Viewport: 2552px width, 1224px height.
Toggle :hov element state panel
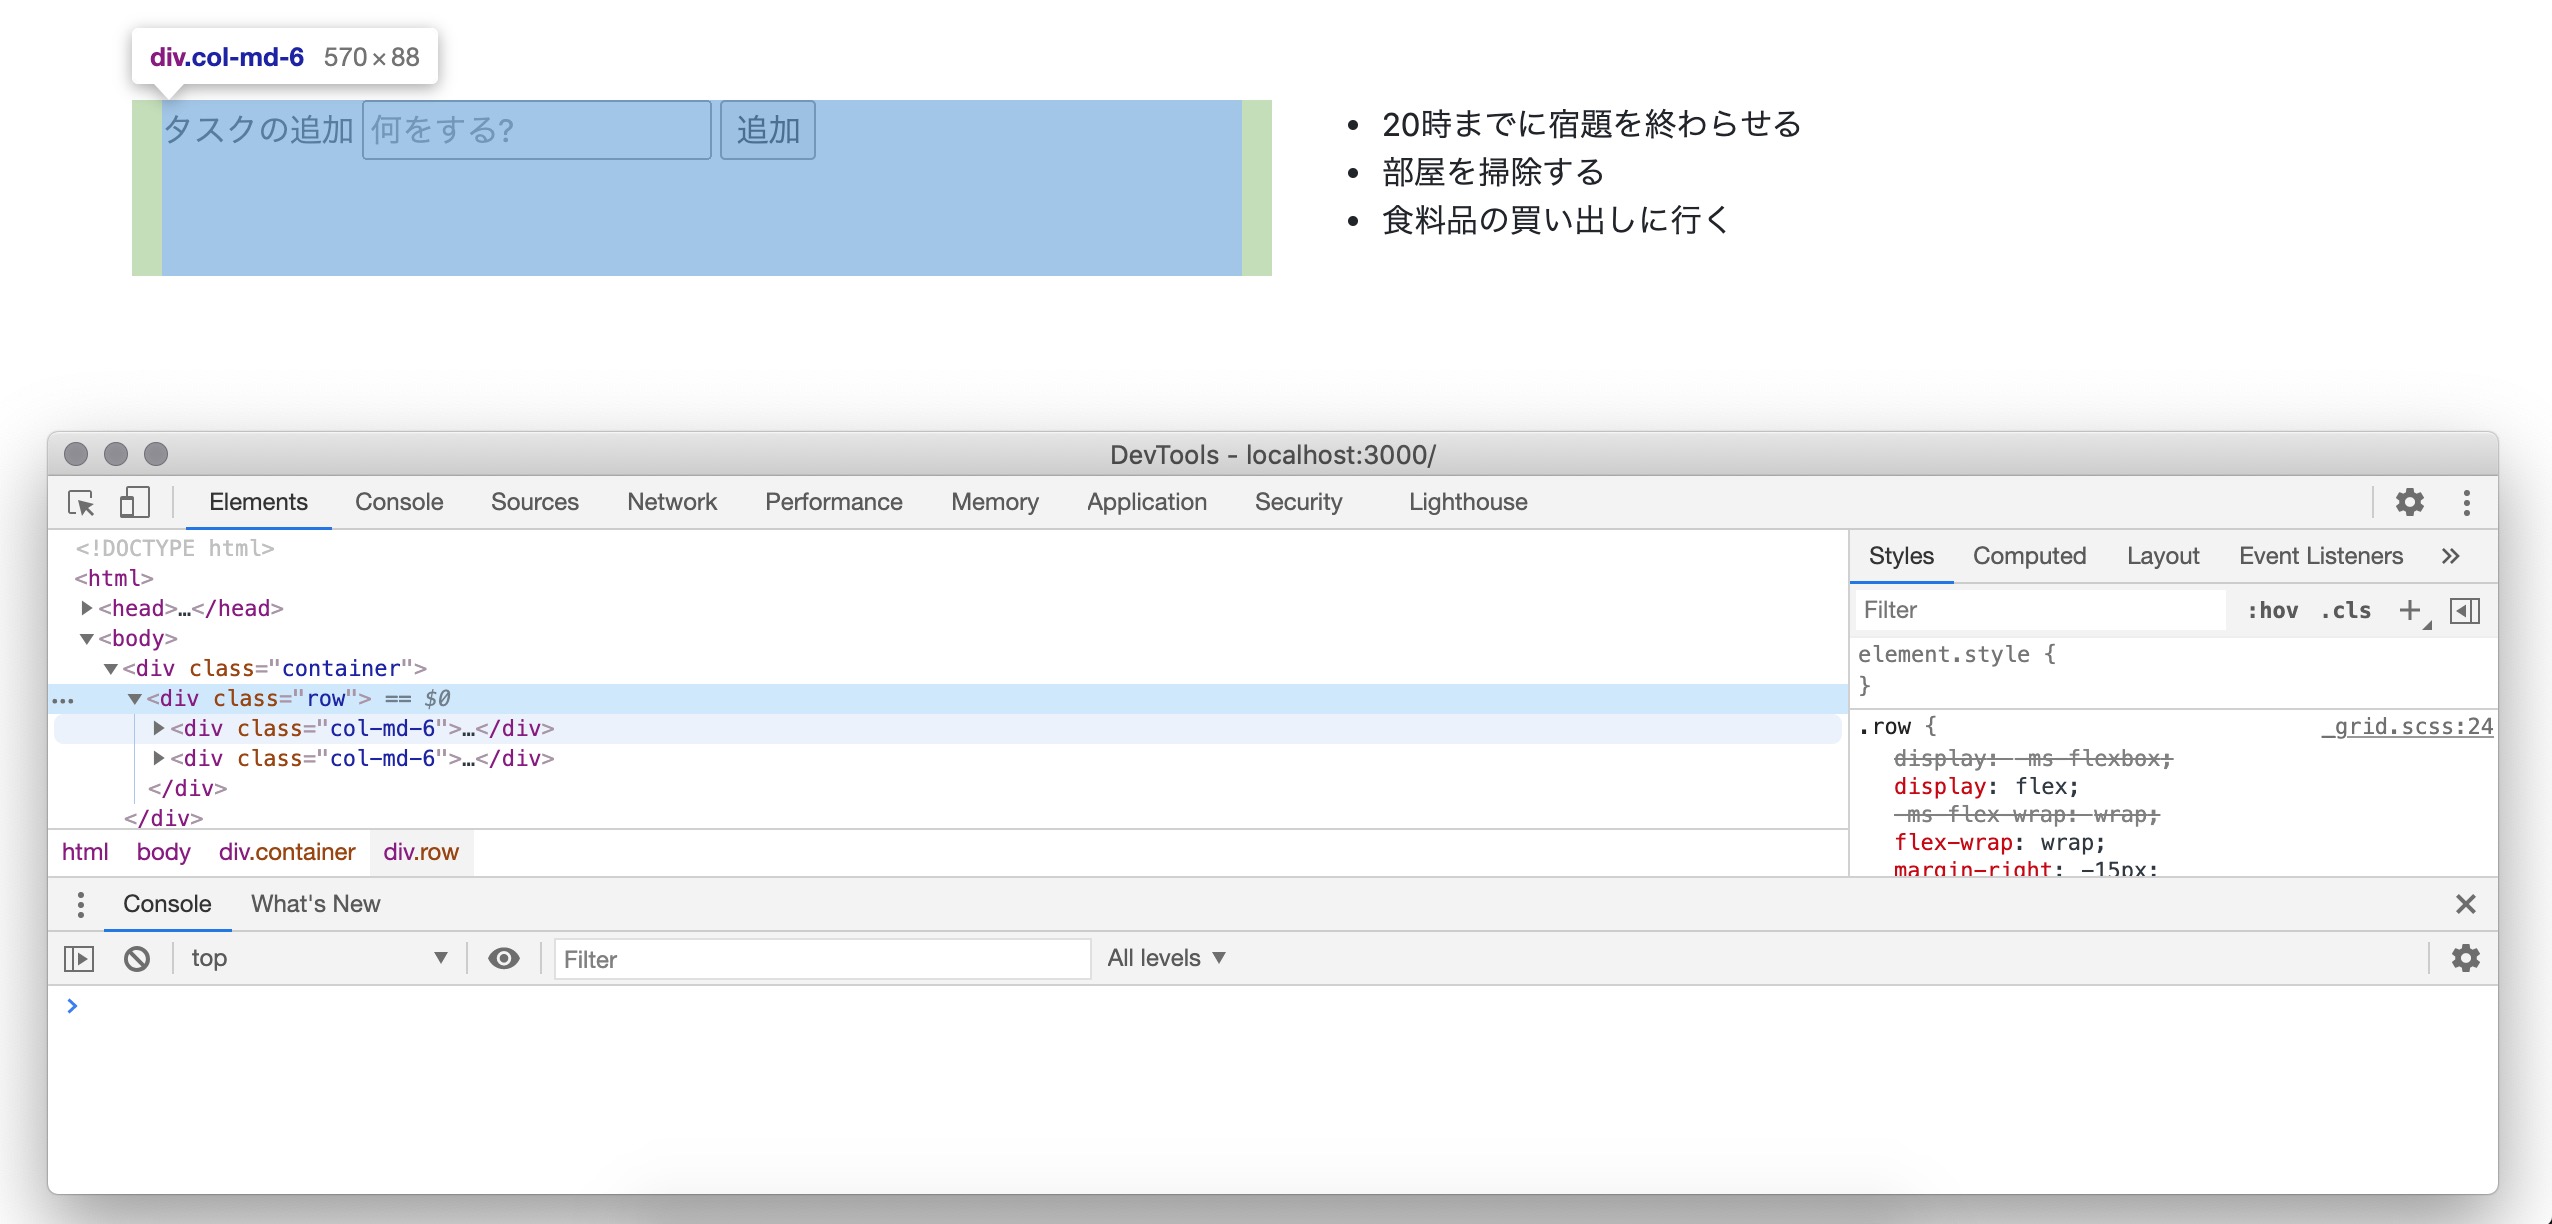pos(2272,610)
